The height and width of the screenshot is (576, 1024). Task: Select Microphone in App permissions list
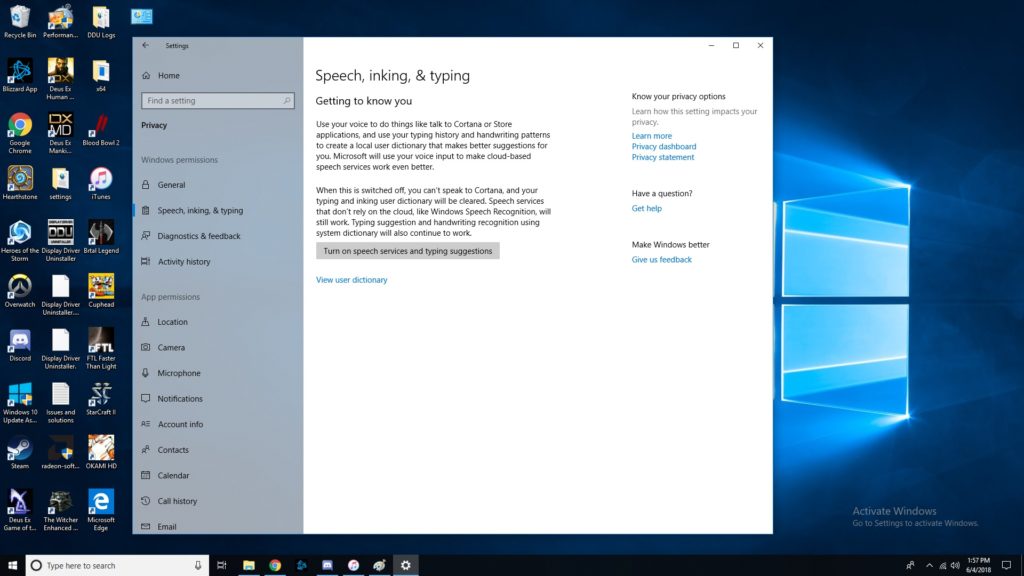(x=178, y=373)
